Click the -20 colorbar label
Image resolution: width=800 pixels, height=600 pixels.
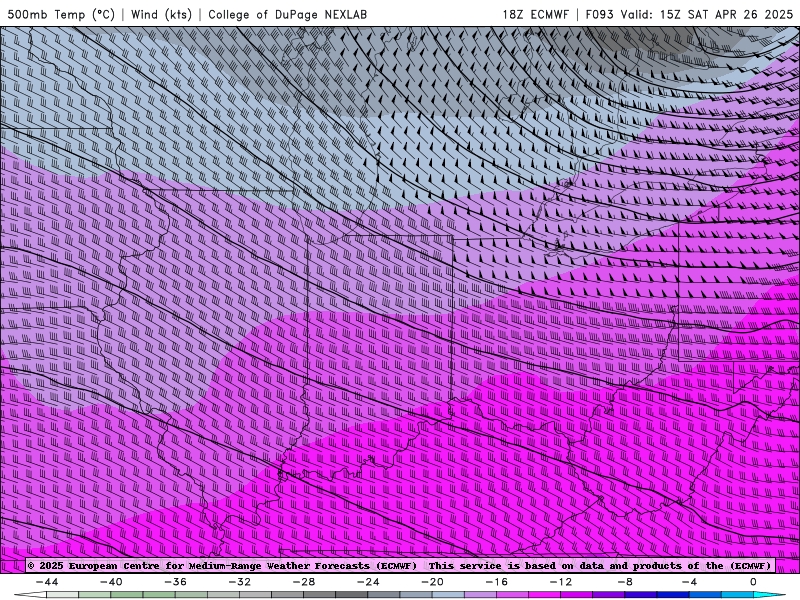pos(432,582)
